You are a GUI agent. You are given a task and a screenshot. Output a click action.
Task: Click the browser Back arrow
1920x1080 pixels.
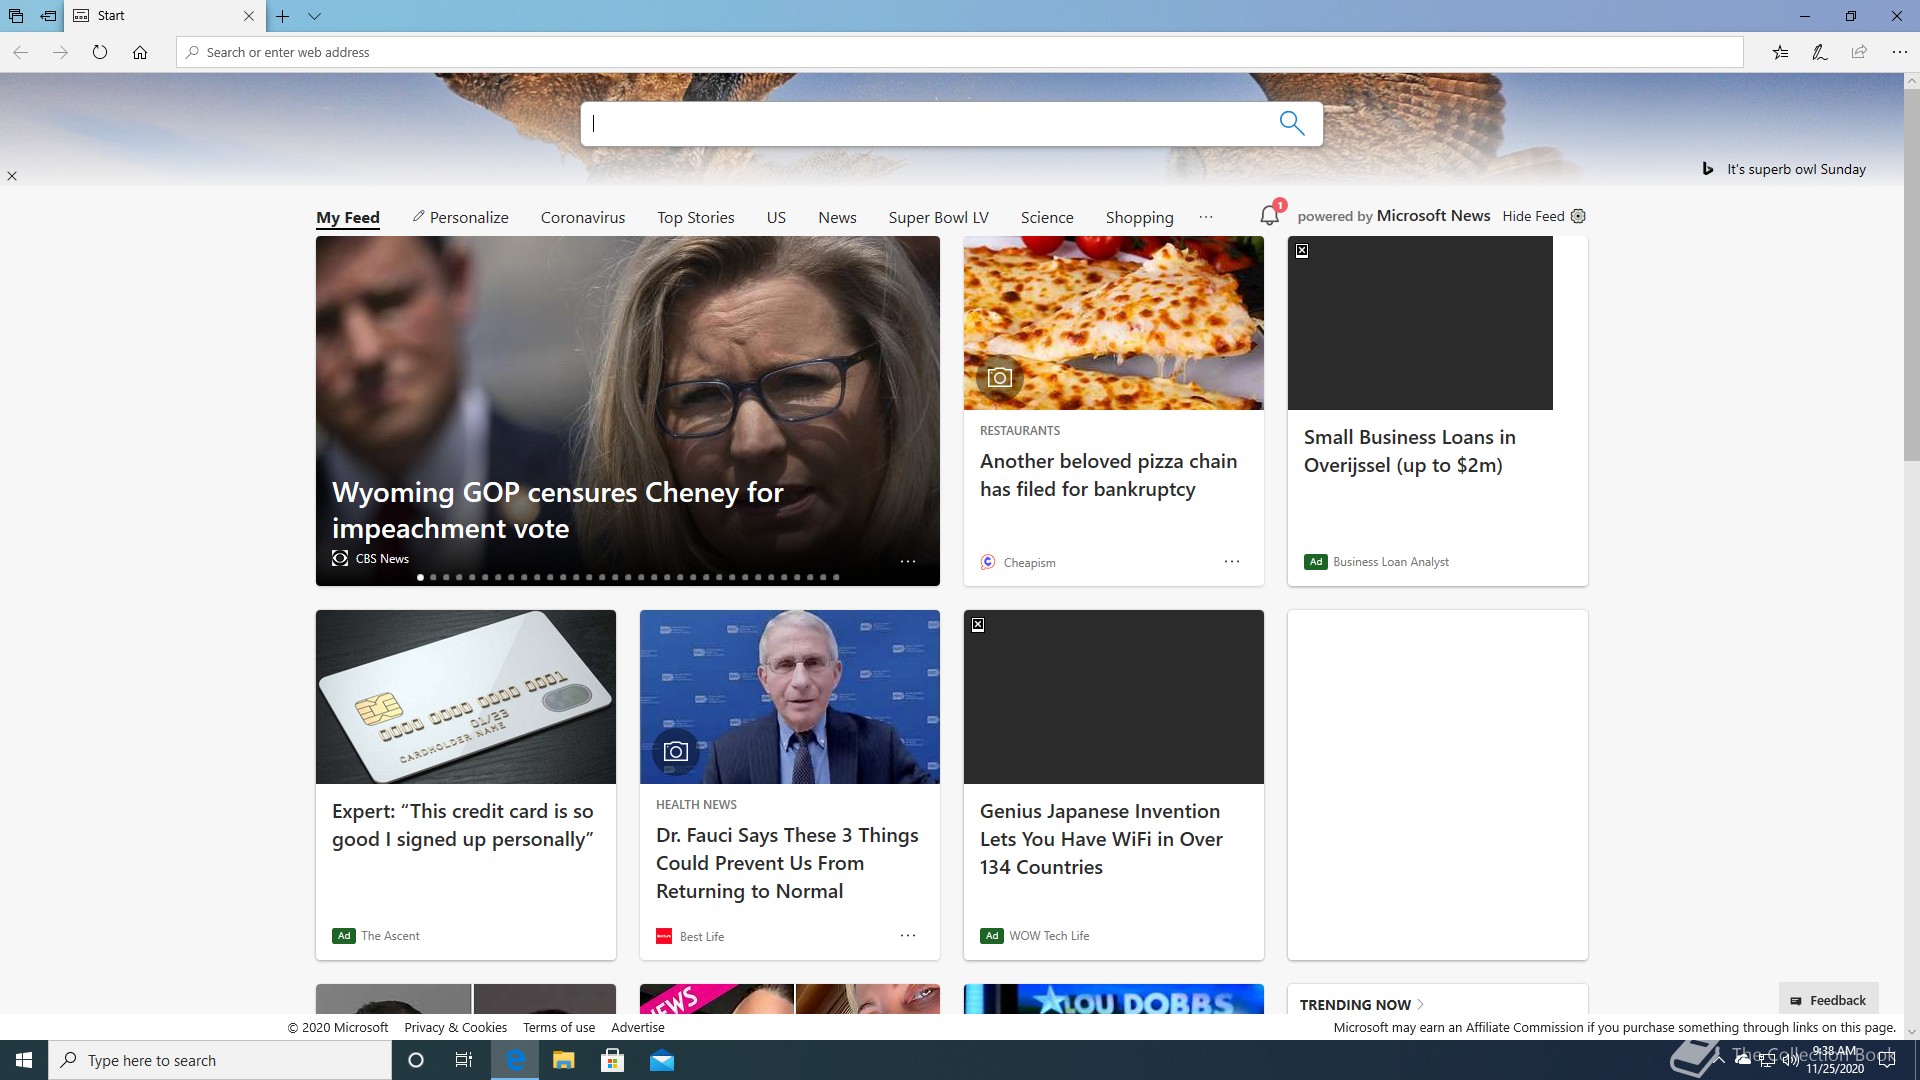(x=20, y=52)
